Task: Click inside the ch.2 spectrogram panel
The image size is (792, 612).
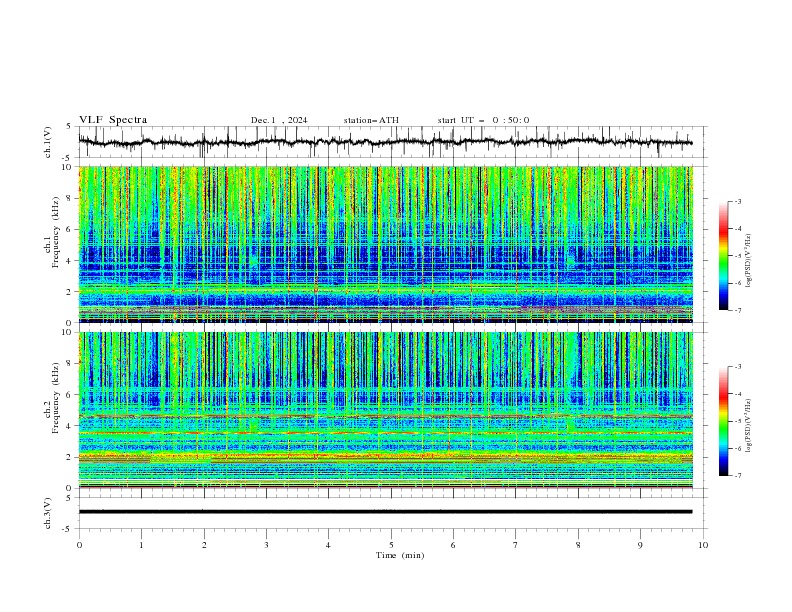Action: pyautogui.click(x=385, y=410)
